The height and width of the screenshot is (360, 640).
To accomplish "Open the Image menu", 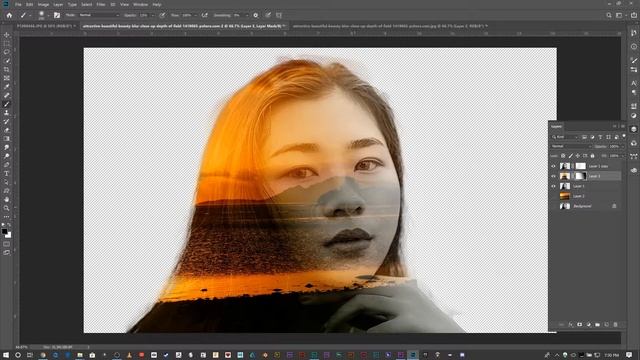I will [43, 4].
